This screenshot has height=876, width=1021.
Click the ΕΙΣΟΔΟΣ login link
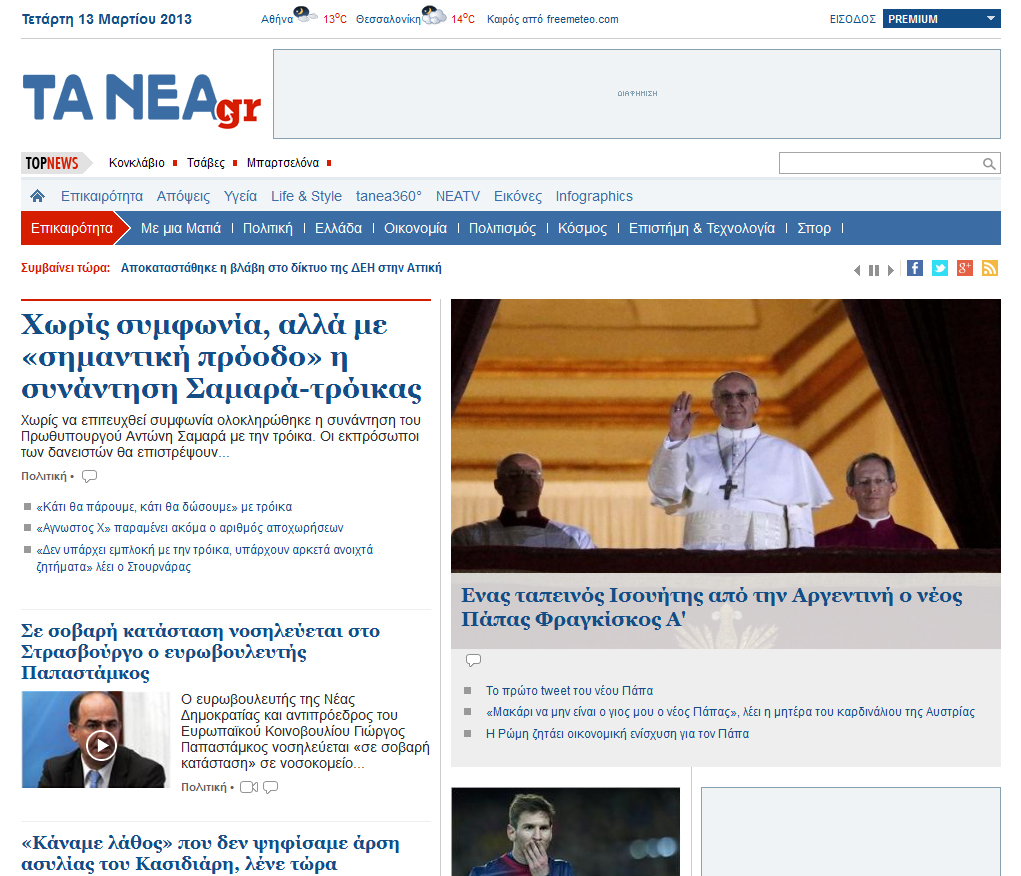coord(853,19)
